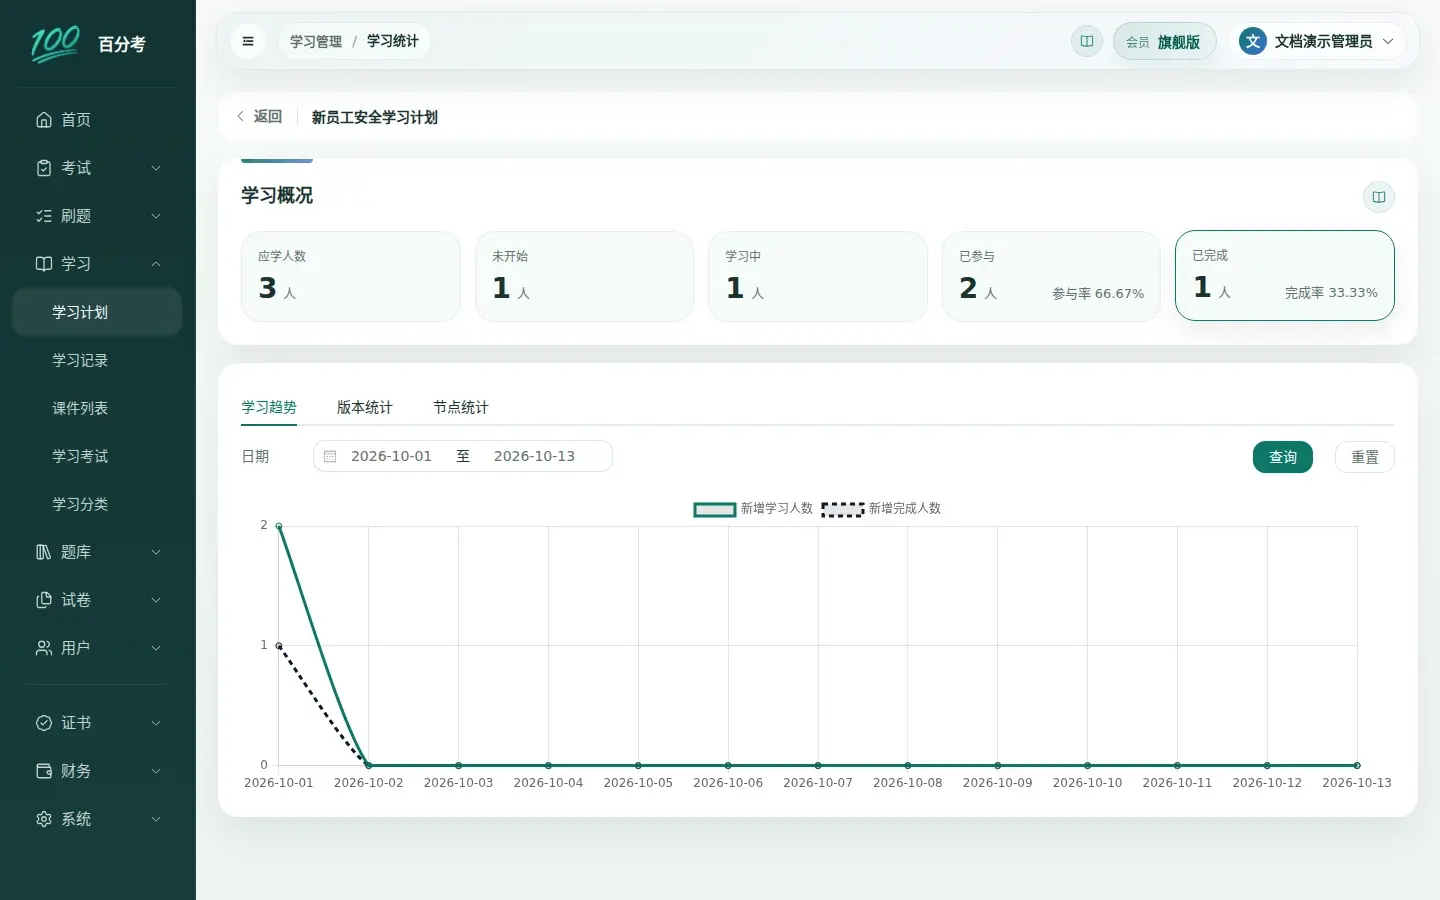1440x900 pixels.
Task: Open 课件列表 submenu item
Action: coord(97,408)
